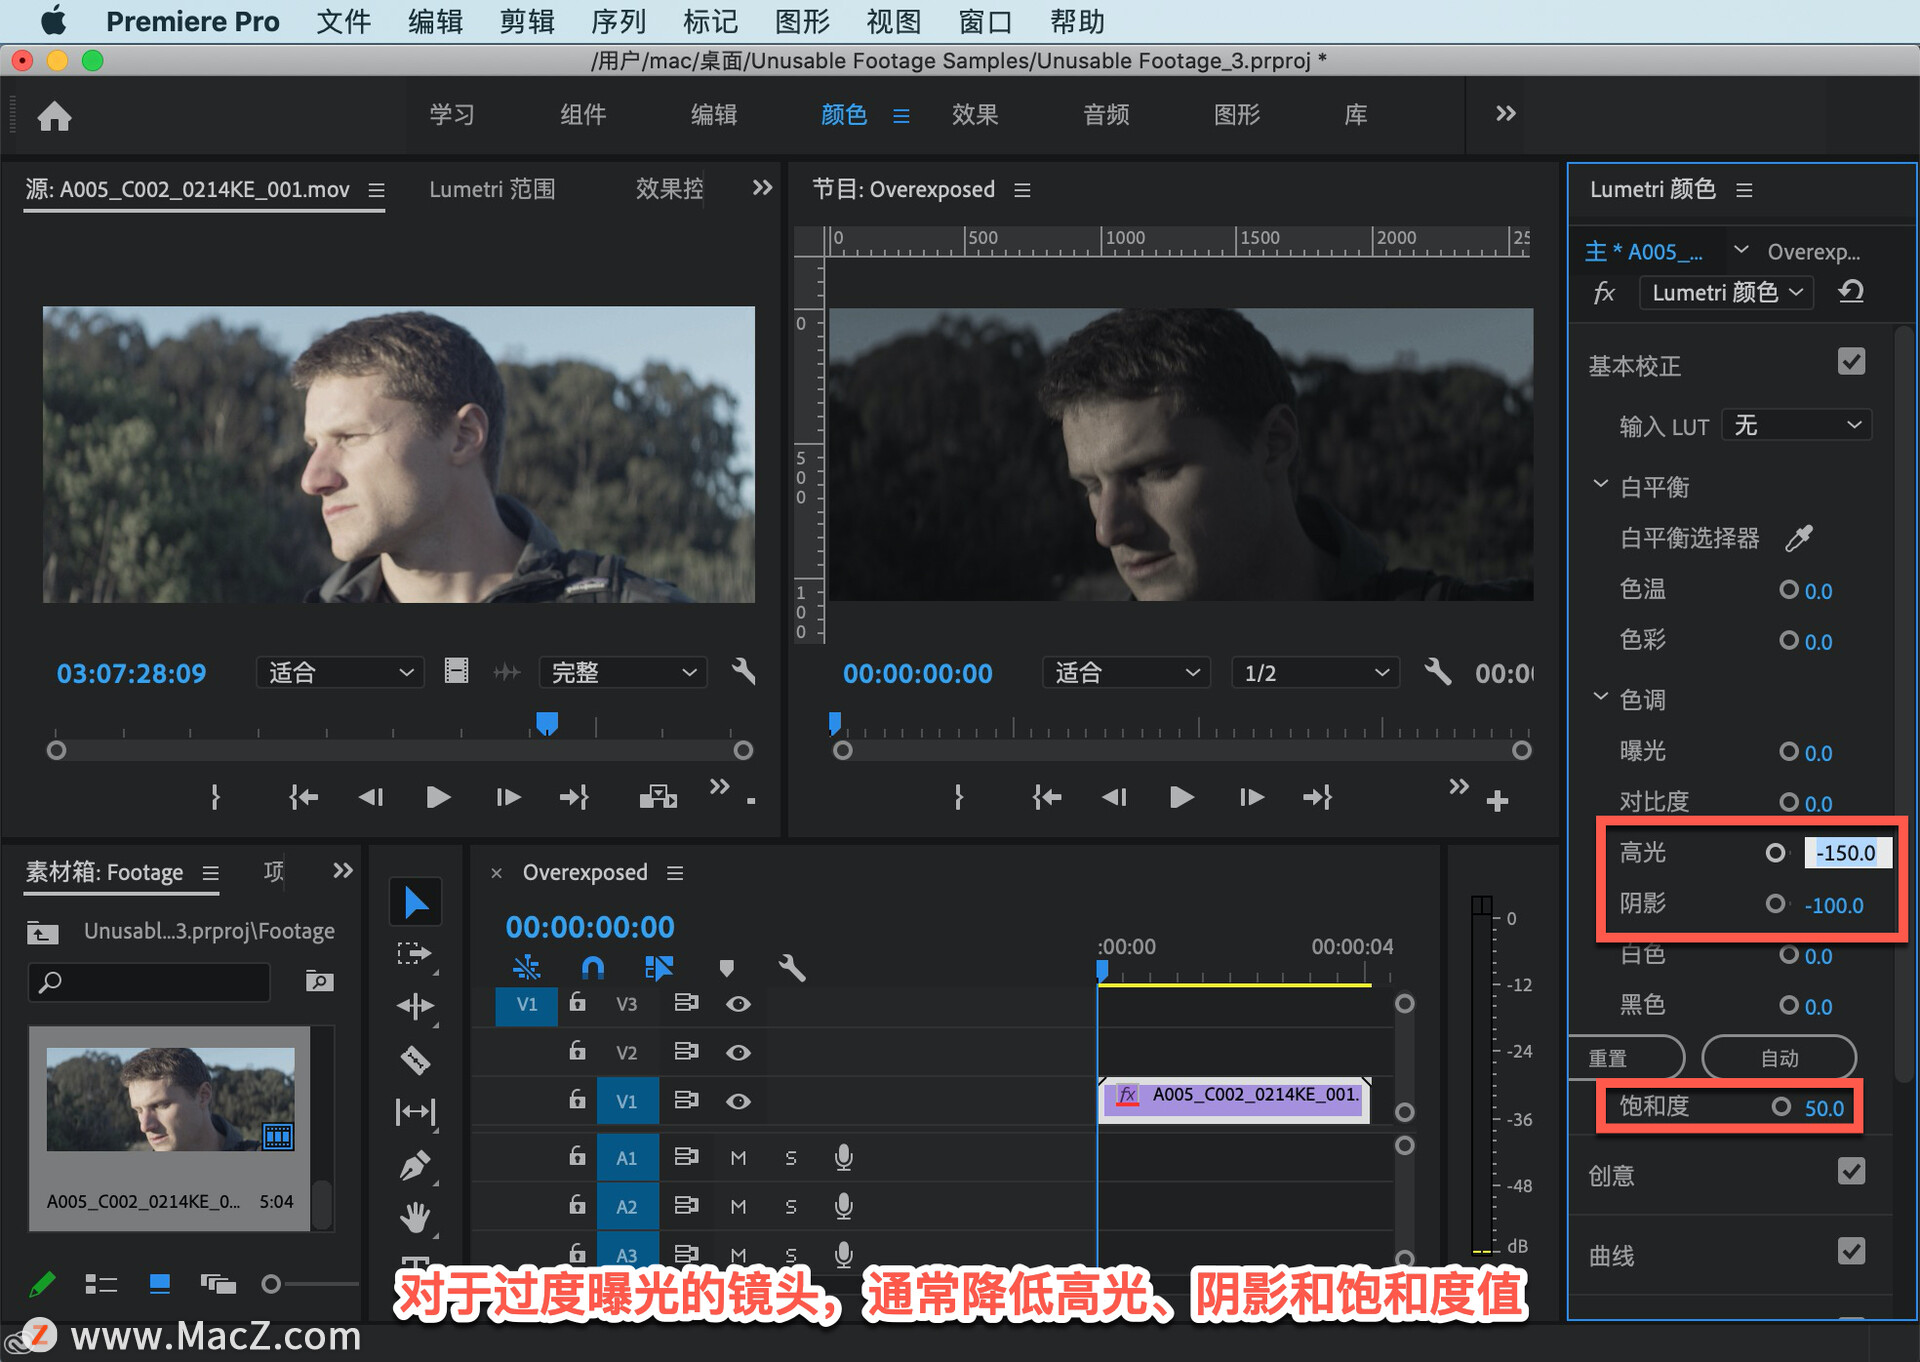Toggle timeline snap magnet icon
Screen dimensions: 1920x1362
(x=593, y=967)
